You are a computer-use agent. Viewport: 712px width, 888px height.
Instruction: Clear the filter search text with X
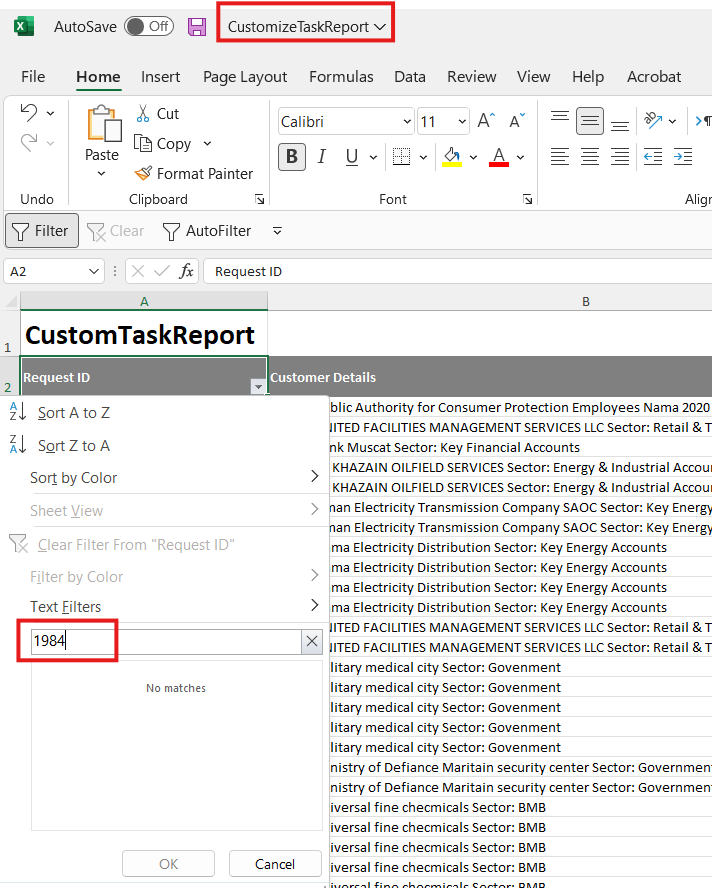pos(312,642)
